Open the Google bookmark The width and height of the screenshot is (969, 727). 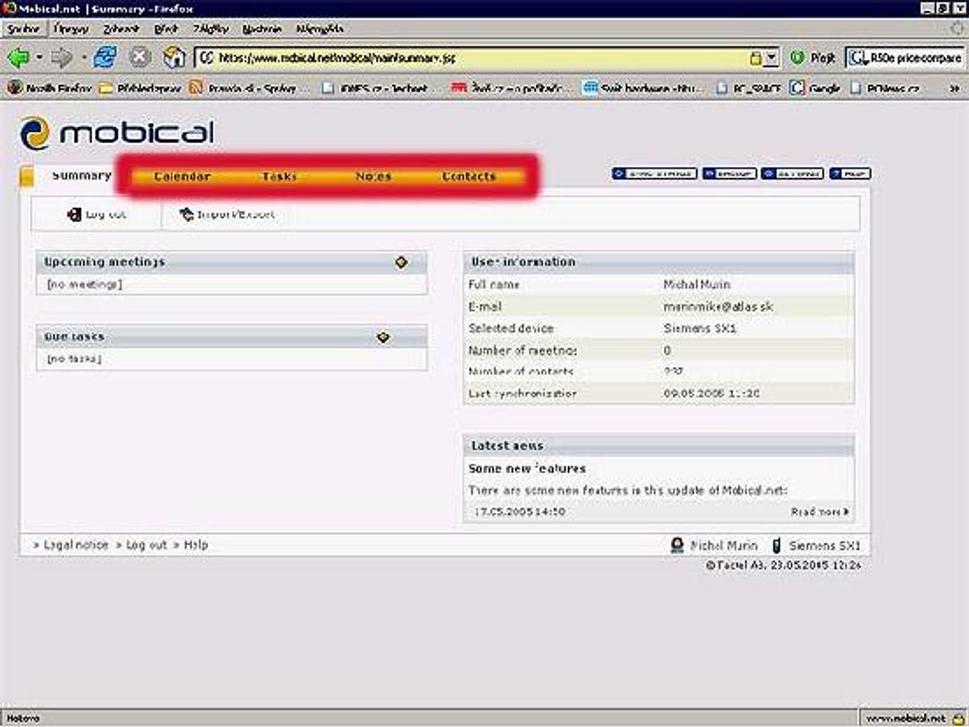click(815, 88)
